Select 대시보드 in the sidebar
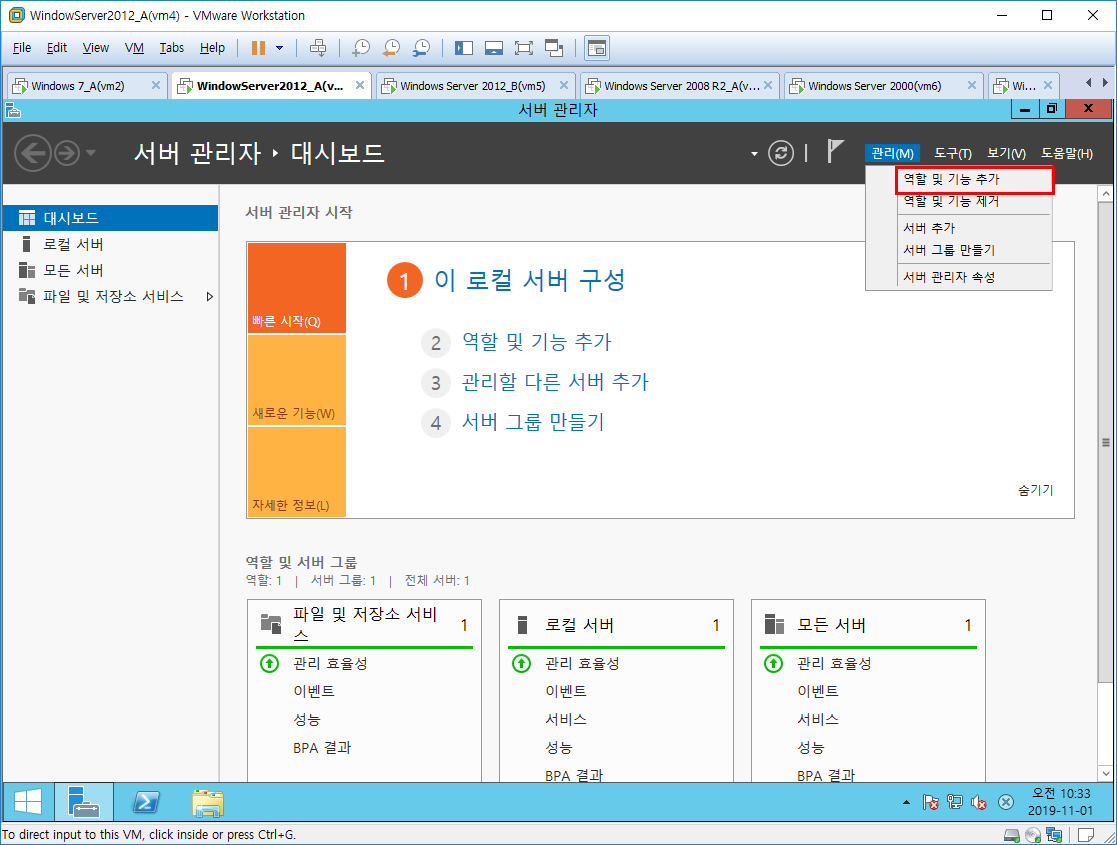 pos(110,218)
